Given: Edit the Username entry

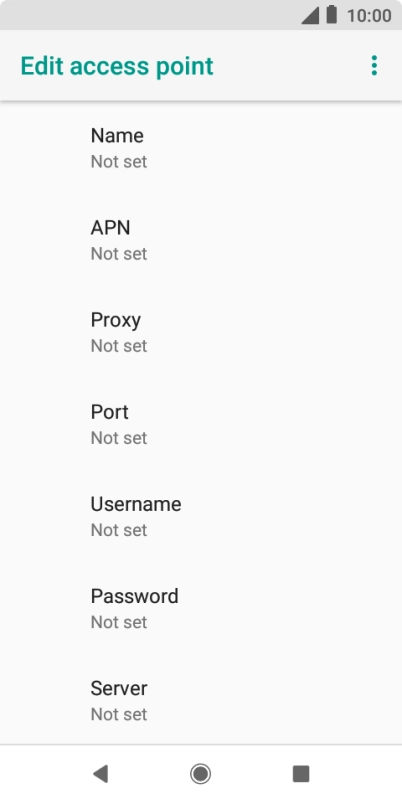Looking at the screenshot, I should (201, 516).
